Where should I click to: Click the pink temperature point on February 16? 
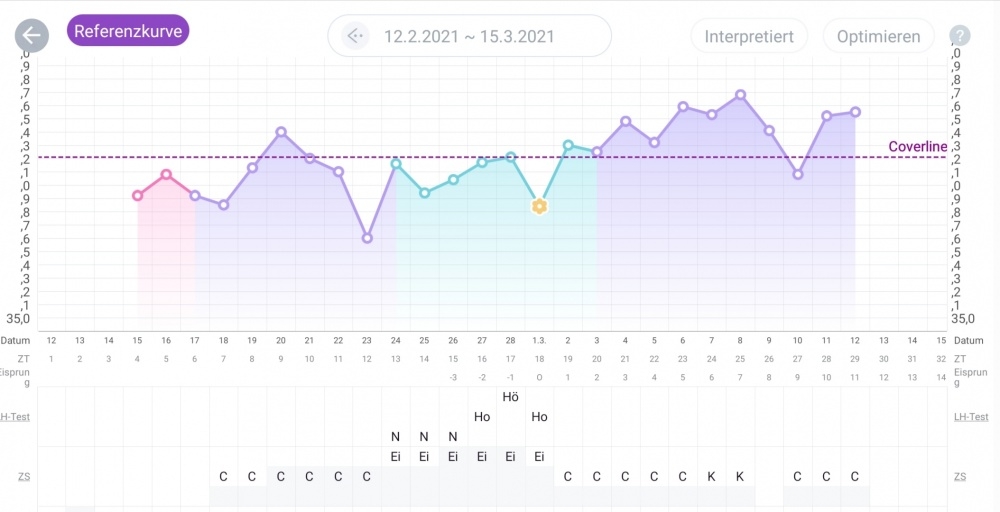(166, 174)
